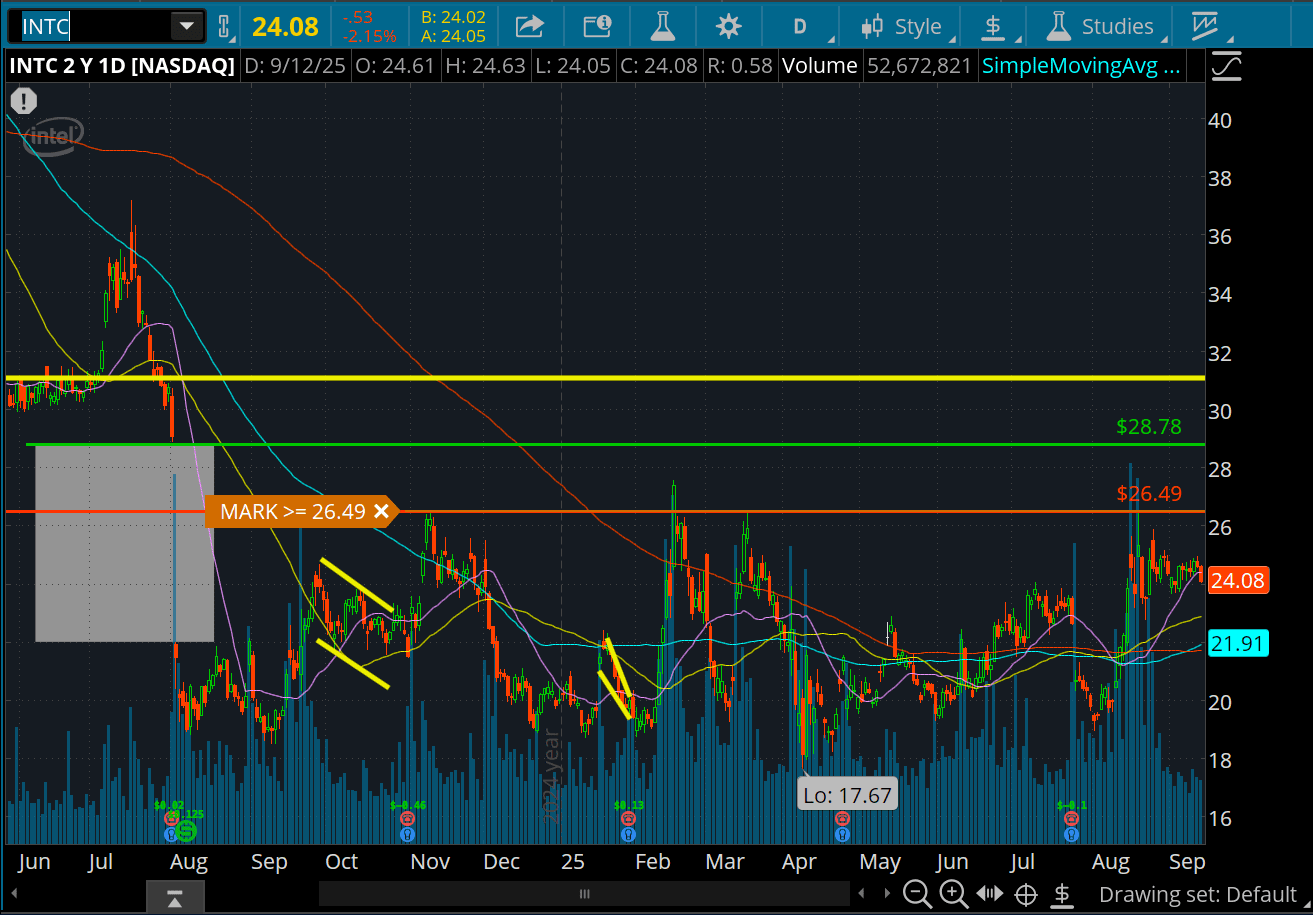Click the horizontal expand arrows icon
Screen dimensions: 1313x915
[989, 894]
